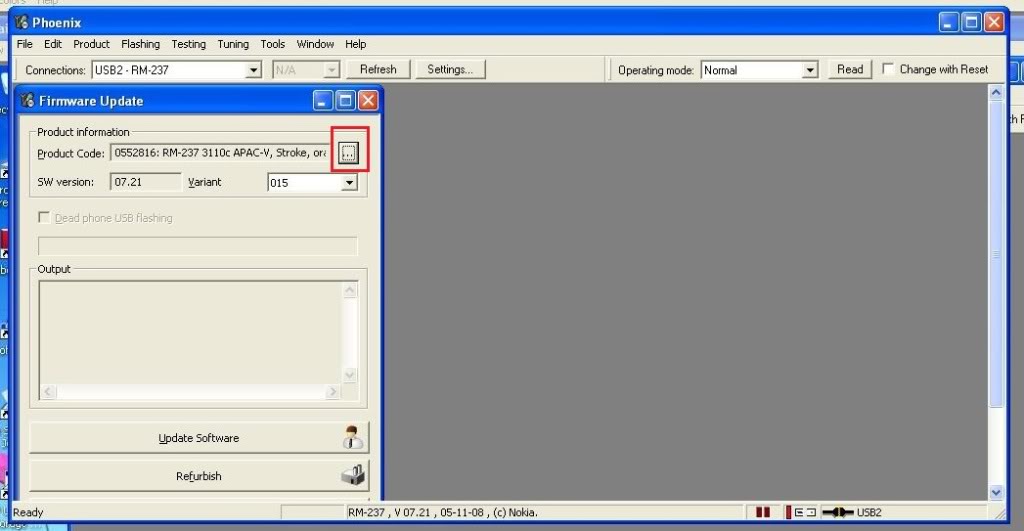Click Output horizontal scroll left arrow
This screenshot has height=531, width=1024.
pos(48,391)
